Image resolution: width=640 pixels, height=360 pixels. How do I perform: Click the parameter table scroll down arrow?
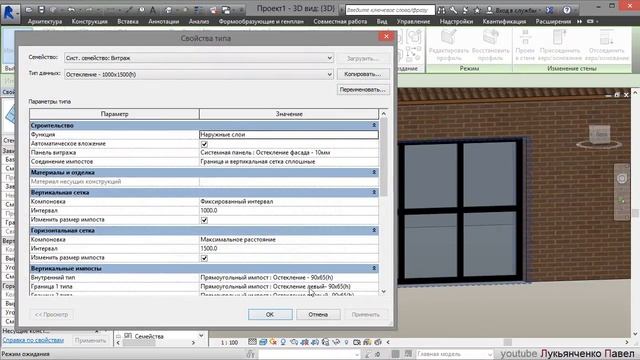(x=383, y=291)
